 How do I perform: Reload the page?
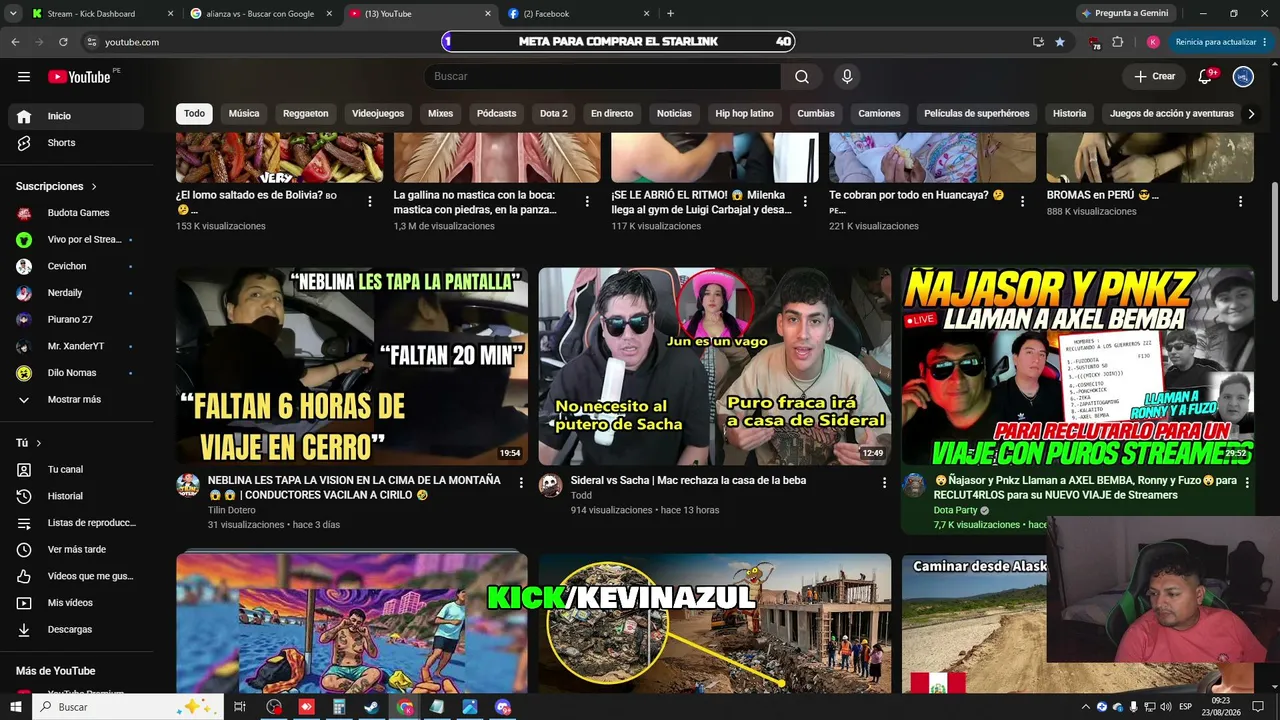pyautogui.click(x=63, y=42)
